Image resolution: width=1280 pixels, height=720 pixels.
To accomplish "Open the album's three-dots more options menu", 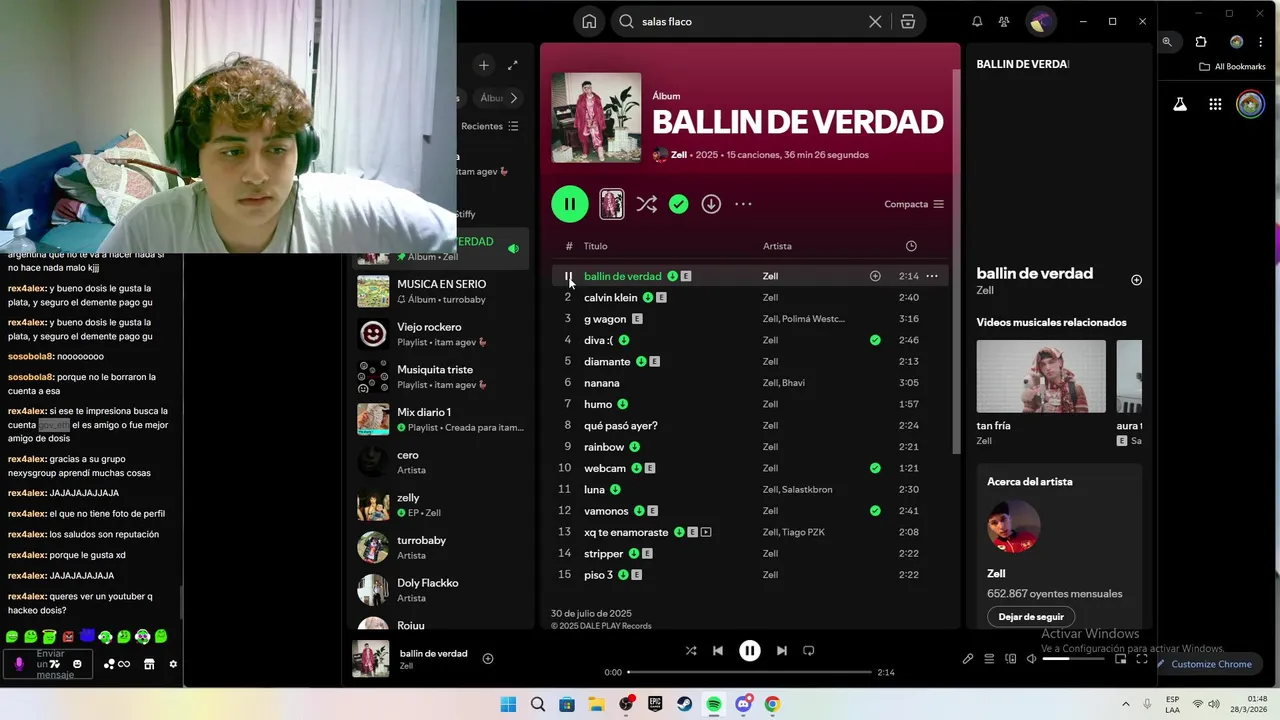I will (x=743, y=204).
